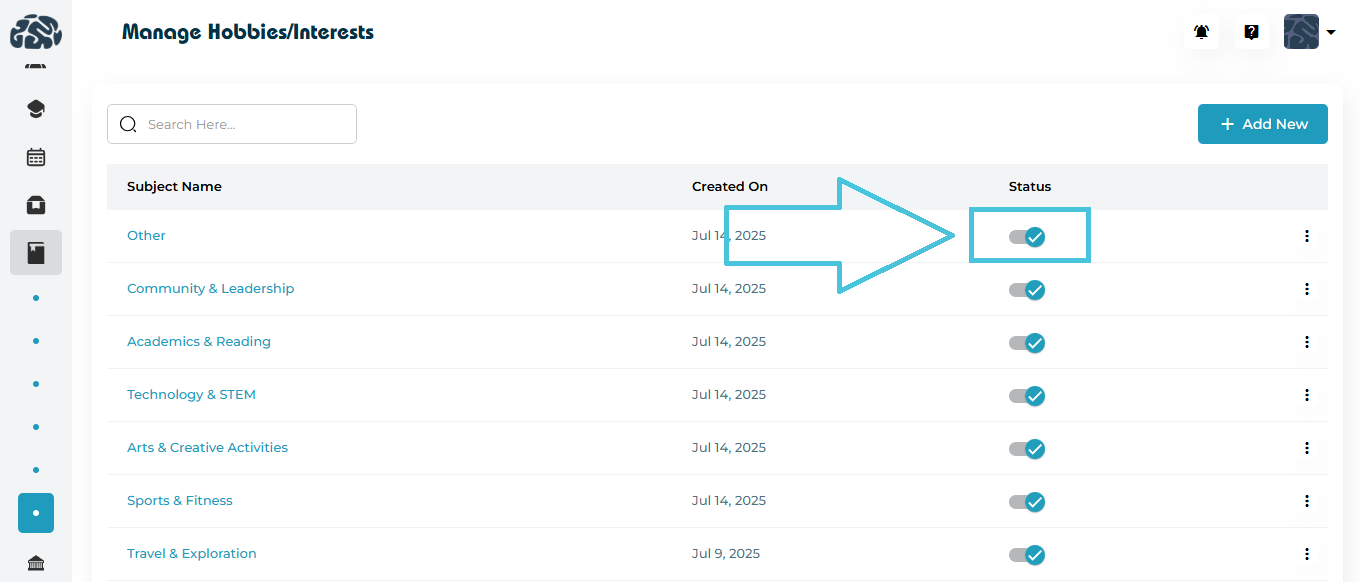
Task: Focus the Search Here input field
Action: 245,124
